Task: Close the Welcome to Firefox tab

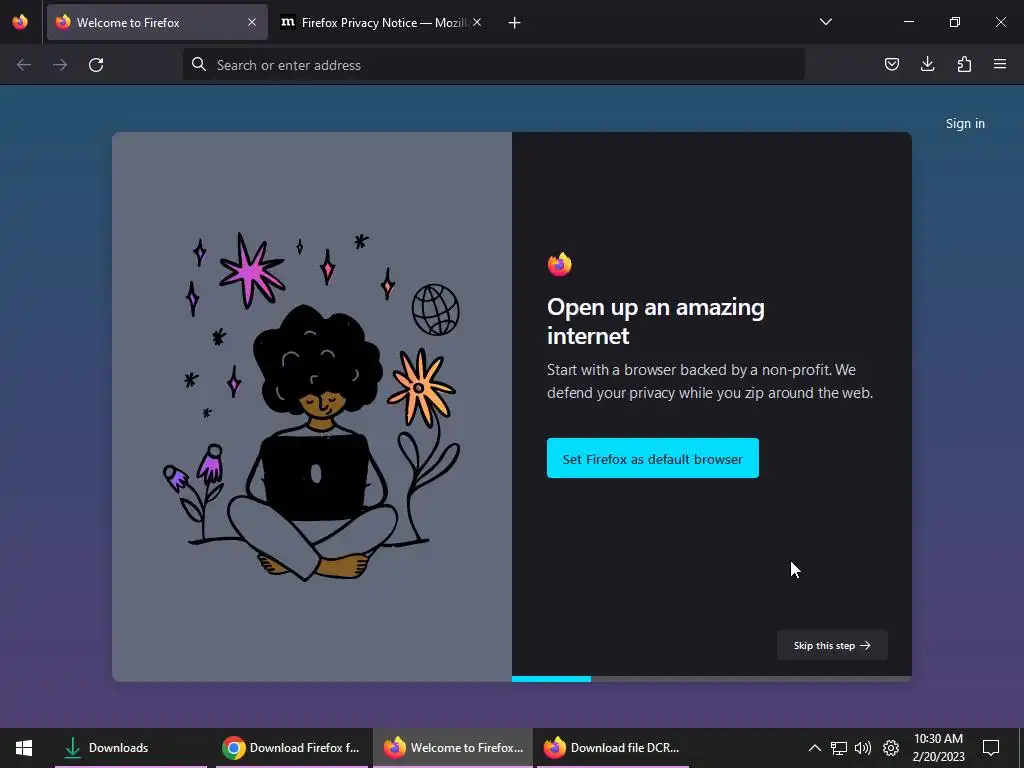Action: pyautogui.click(x=252, y=22)
